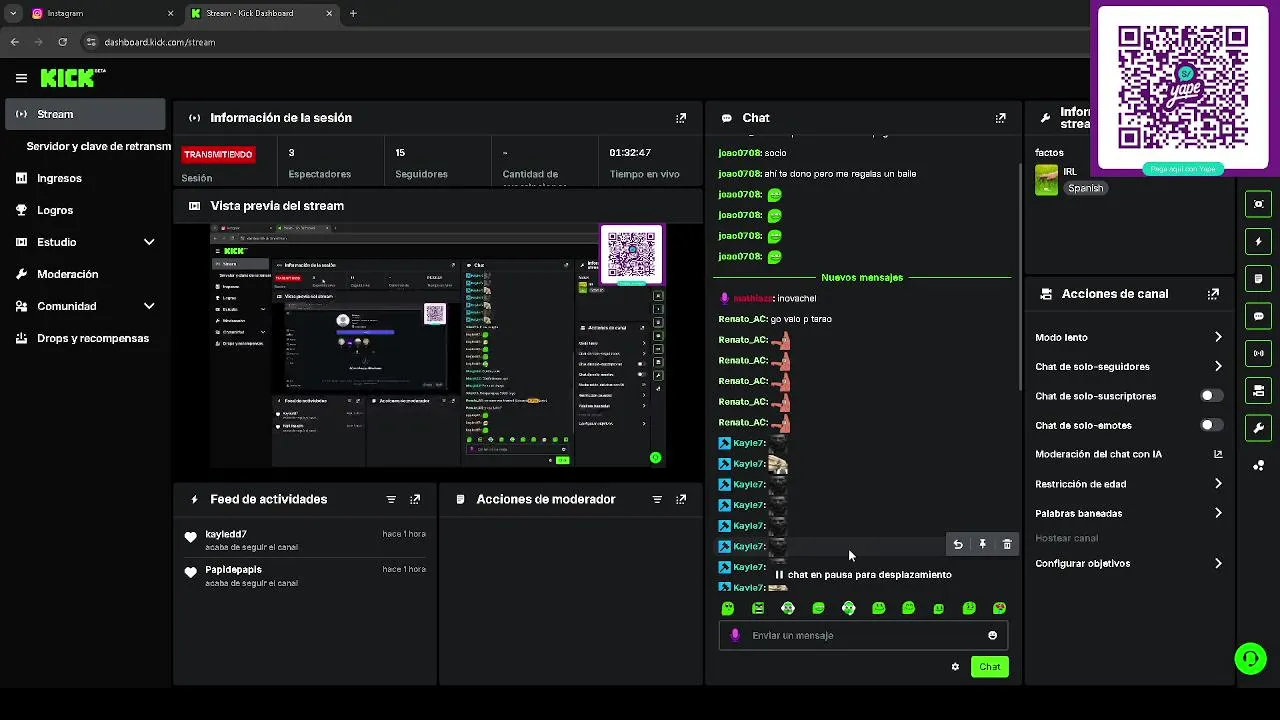The height and width of the screenshot is (720, 1280).
Task: Click the Nuevos mensajes divider label
Action: tap(862, 277)
